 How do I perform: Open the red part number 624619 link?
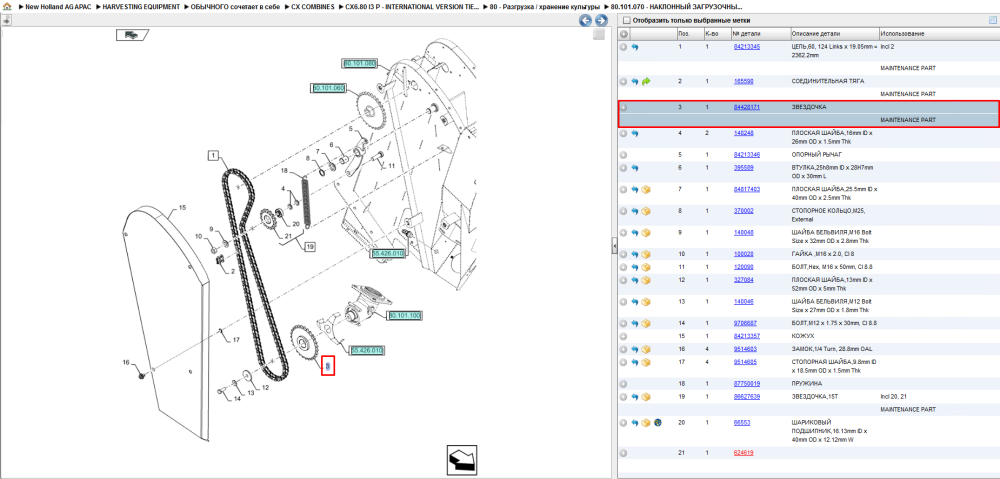pyautogui.click(x=744, y=453)
